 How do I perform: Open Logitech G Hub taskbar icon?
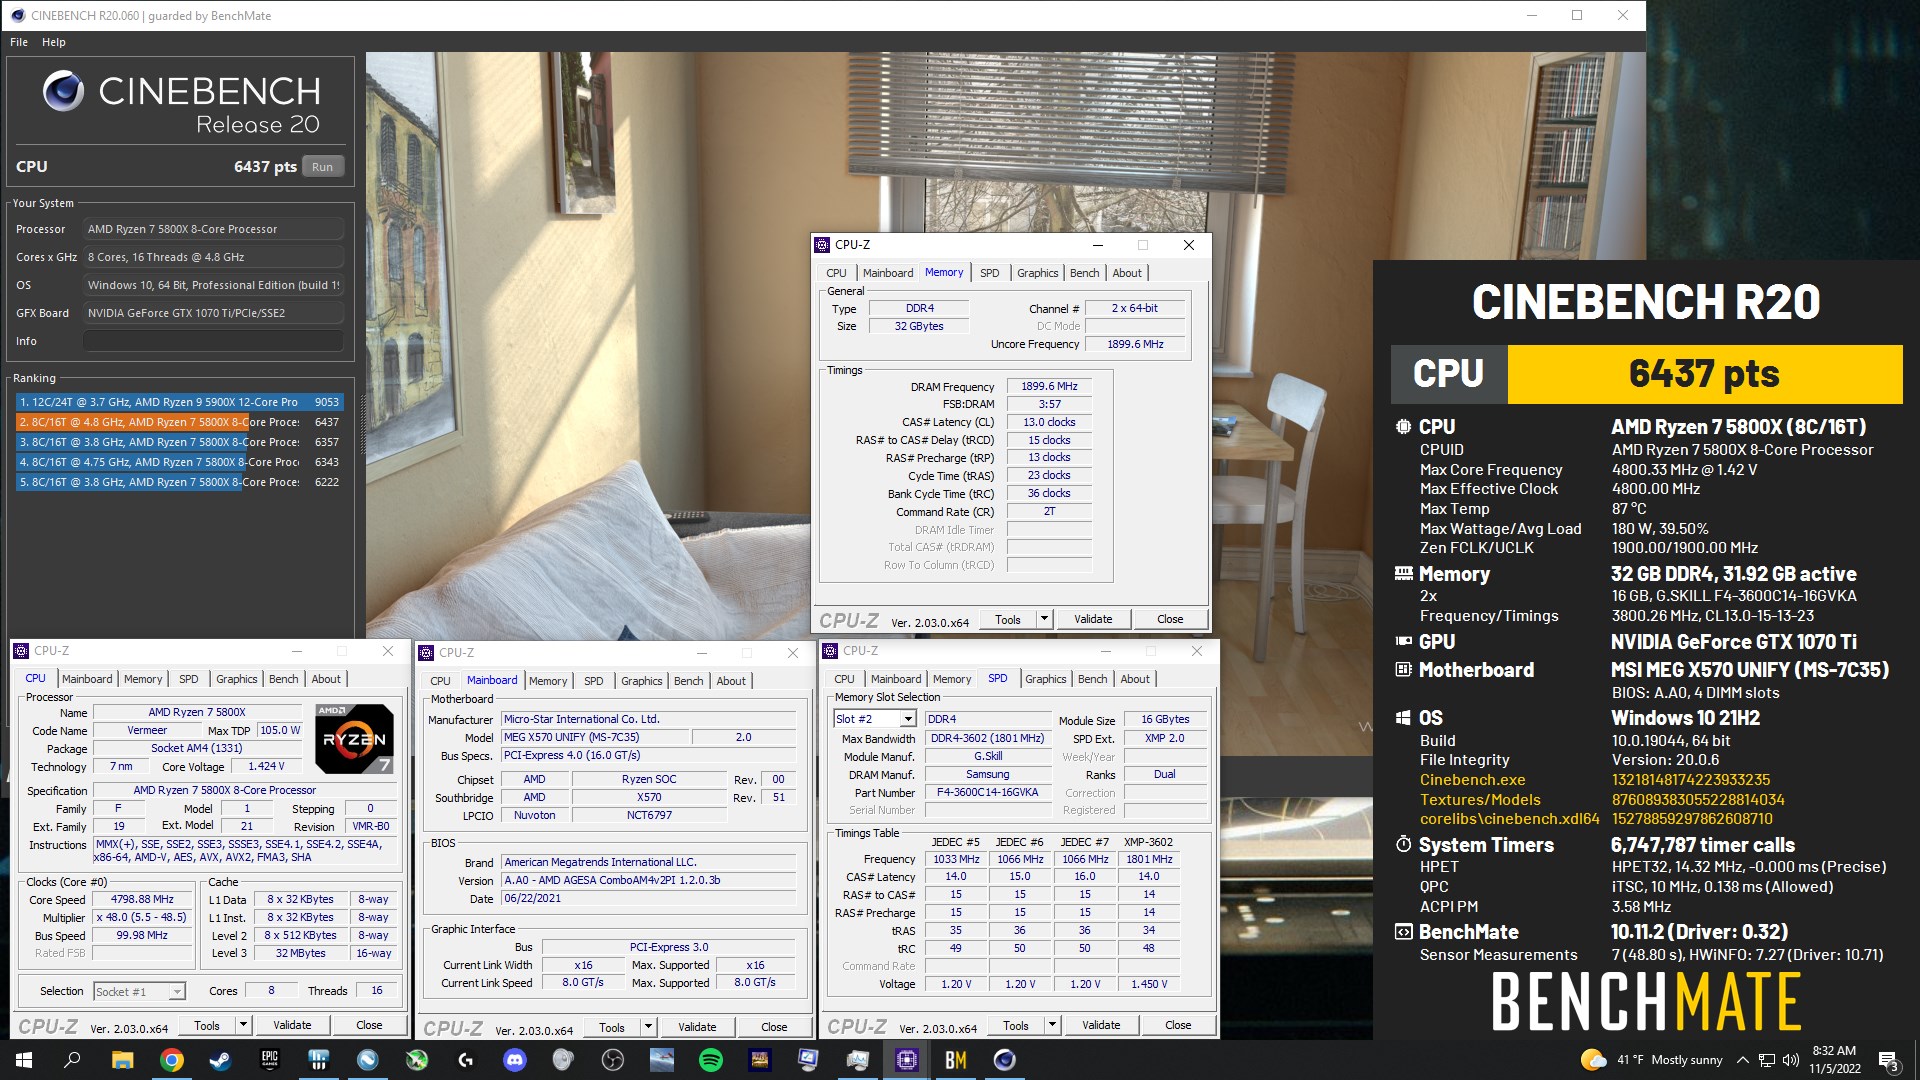pos(466,1060)
